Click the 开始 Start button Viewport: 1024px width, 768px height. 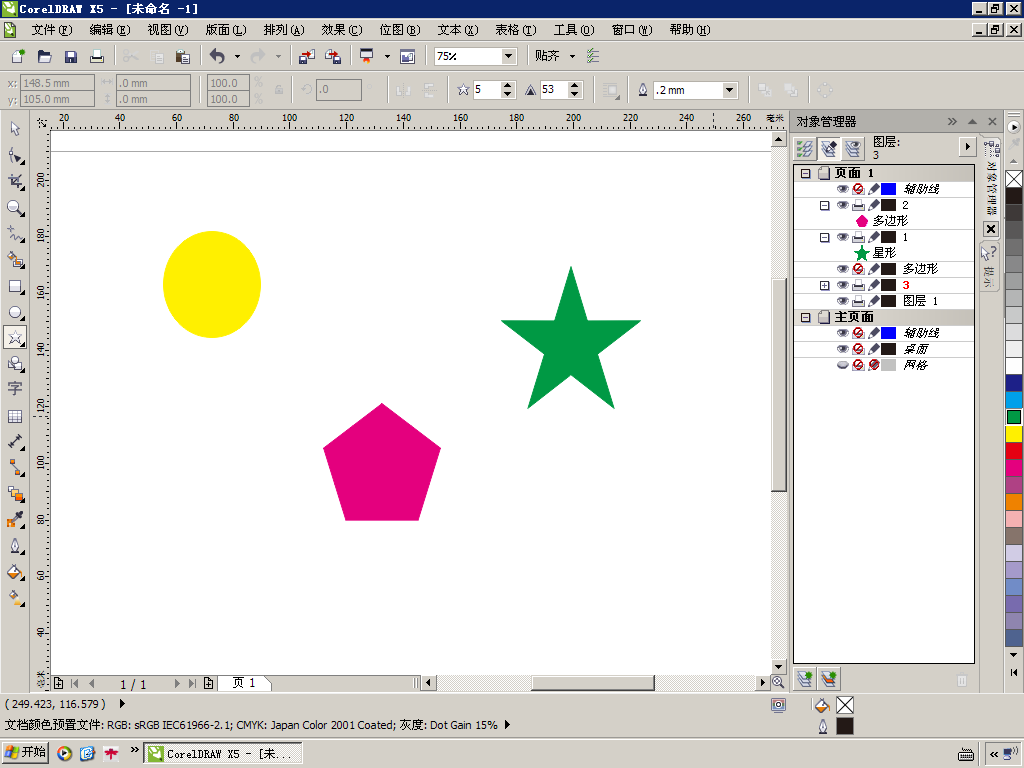25,752
